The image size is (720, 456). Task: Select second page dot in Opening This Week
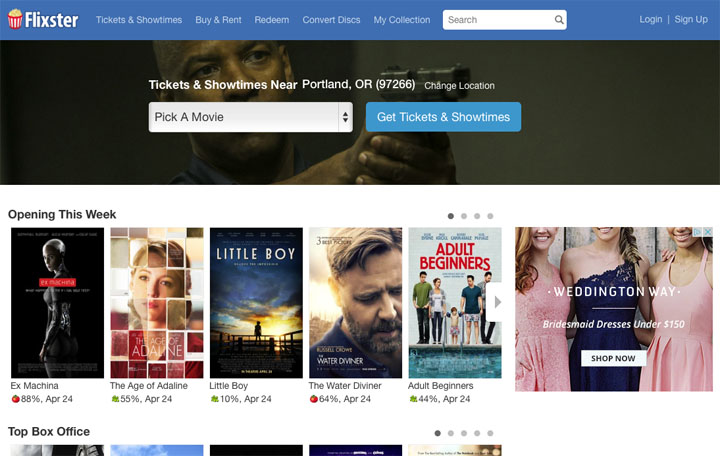464,216
